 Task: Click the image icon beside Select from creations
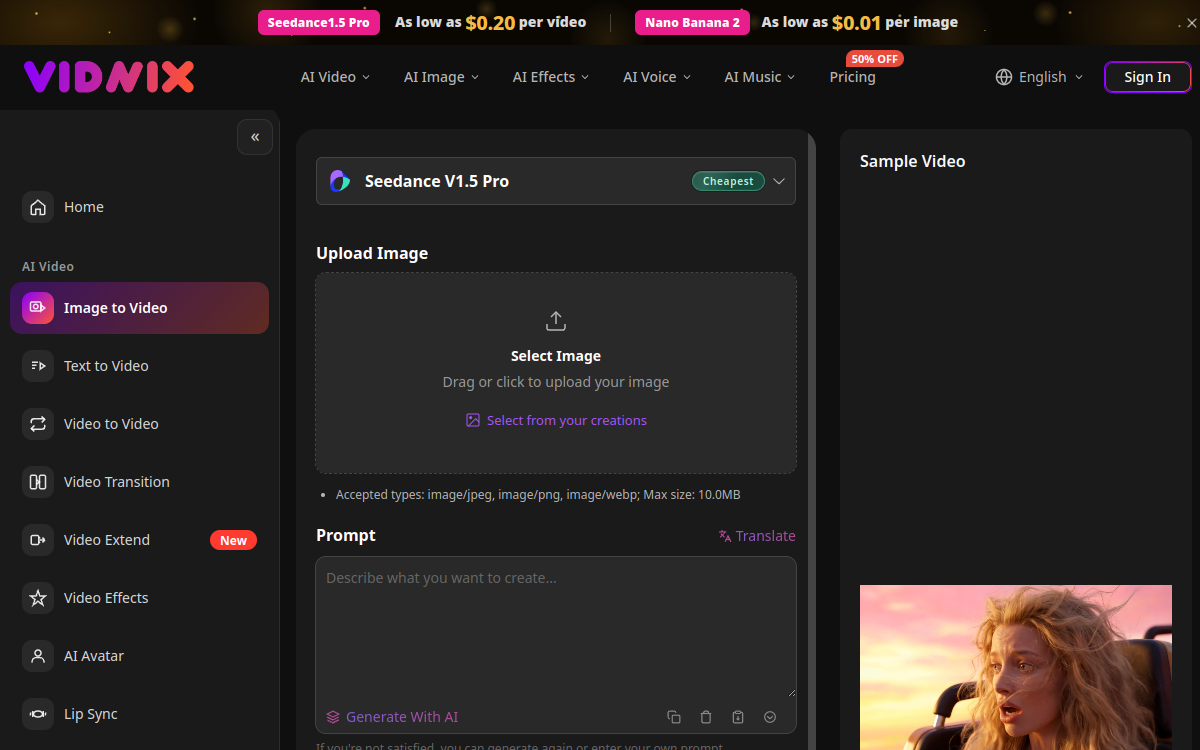pos(473,421)
